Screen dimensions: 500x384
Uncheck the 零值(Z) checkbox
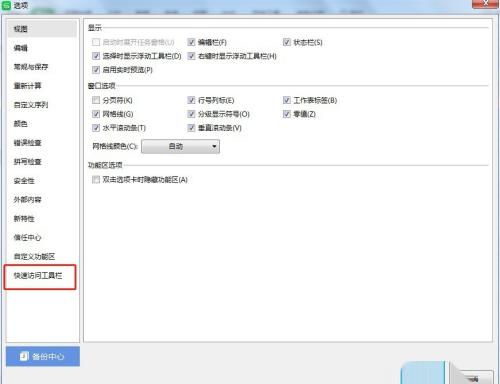(x=287, y=114)
